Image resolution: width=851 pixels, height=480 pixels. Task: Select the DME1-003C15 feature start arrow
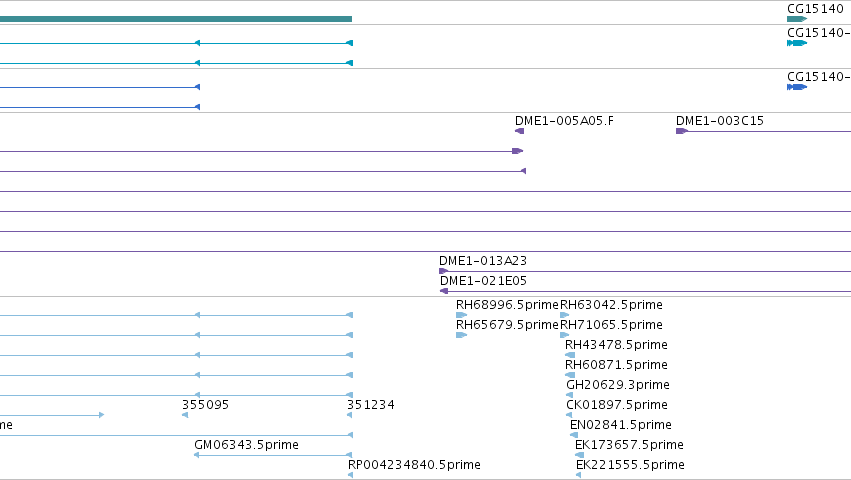tap(682, 131)
